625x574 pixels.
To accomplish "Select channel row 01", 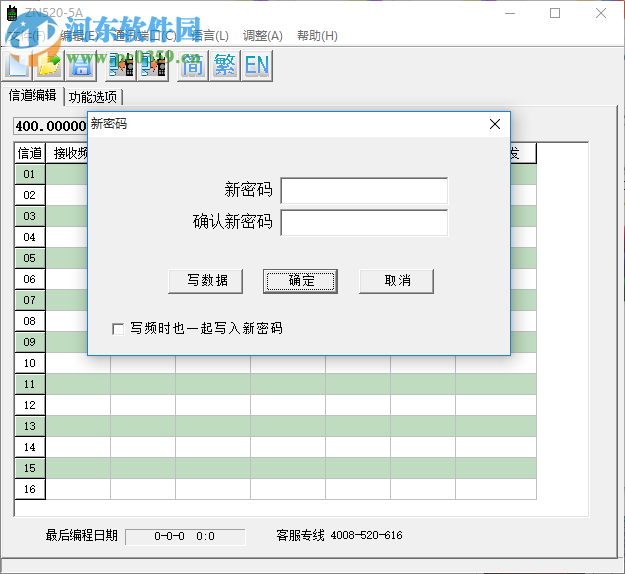I will [29, 174].
